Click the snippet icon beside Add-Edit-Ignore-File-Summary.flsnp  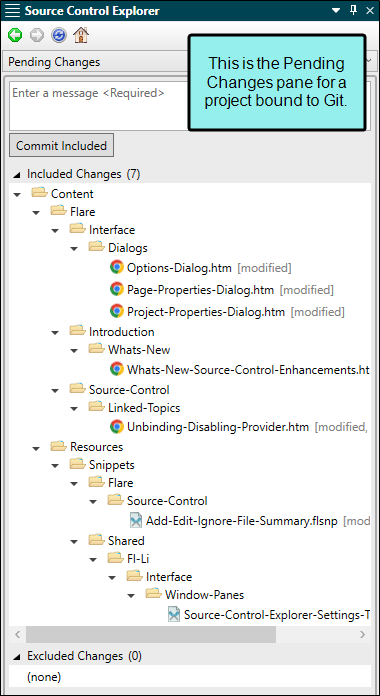click(136, 520)
